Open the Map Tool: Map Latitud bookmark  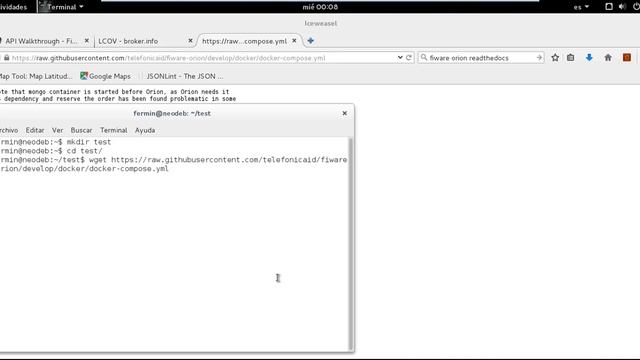click(36, 76)
